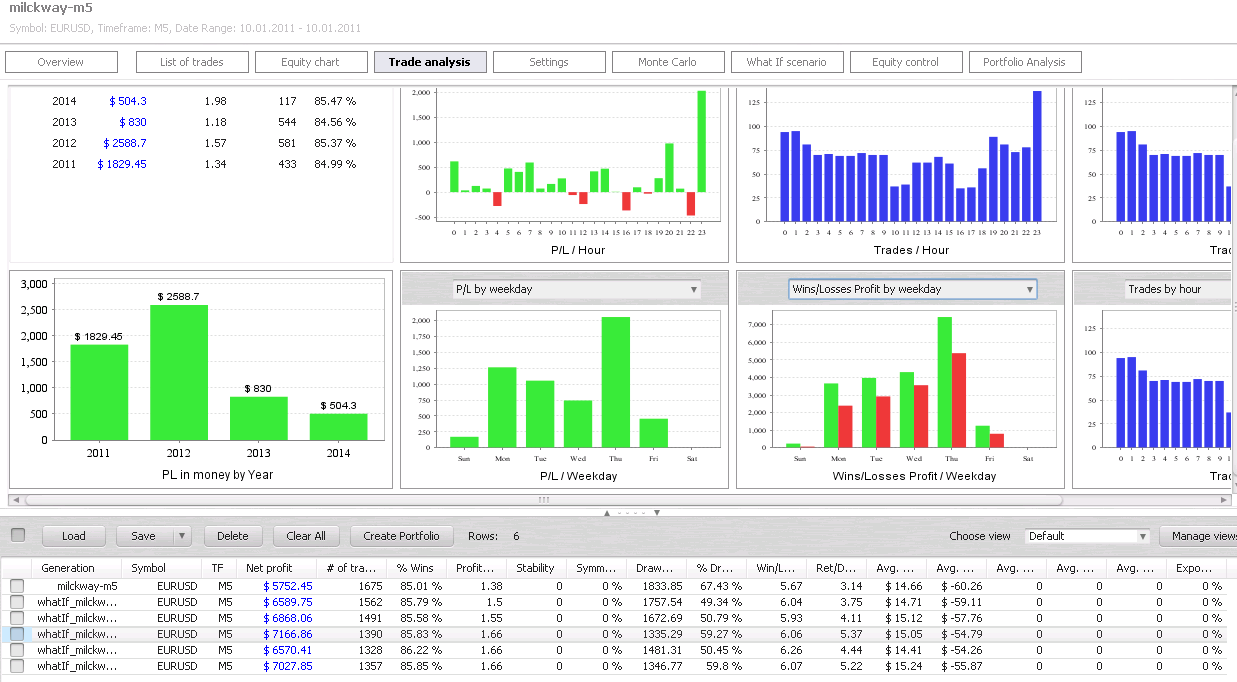Sort by Stability column header
Image resolution: width=1237 pixels, height=682 pixels.
pyautogui.click(x=535, y=568)
